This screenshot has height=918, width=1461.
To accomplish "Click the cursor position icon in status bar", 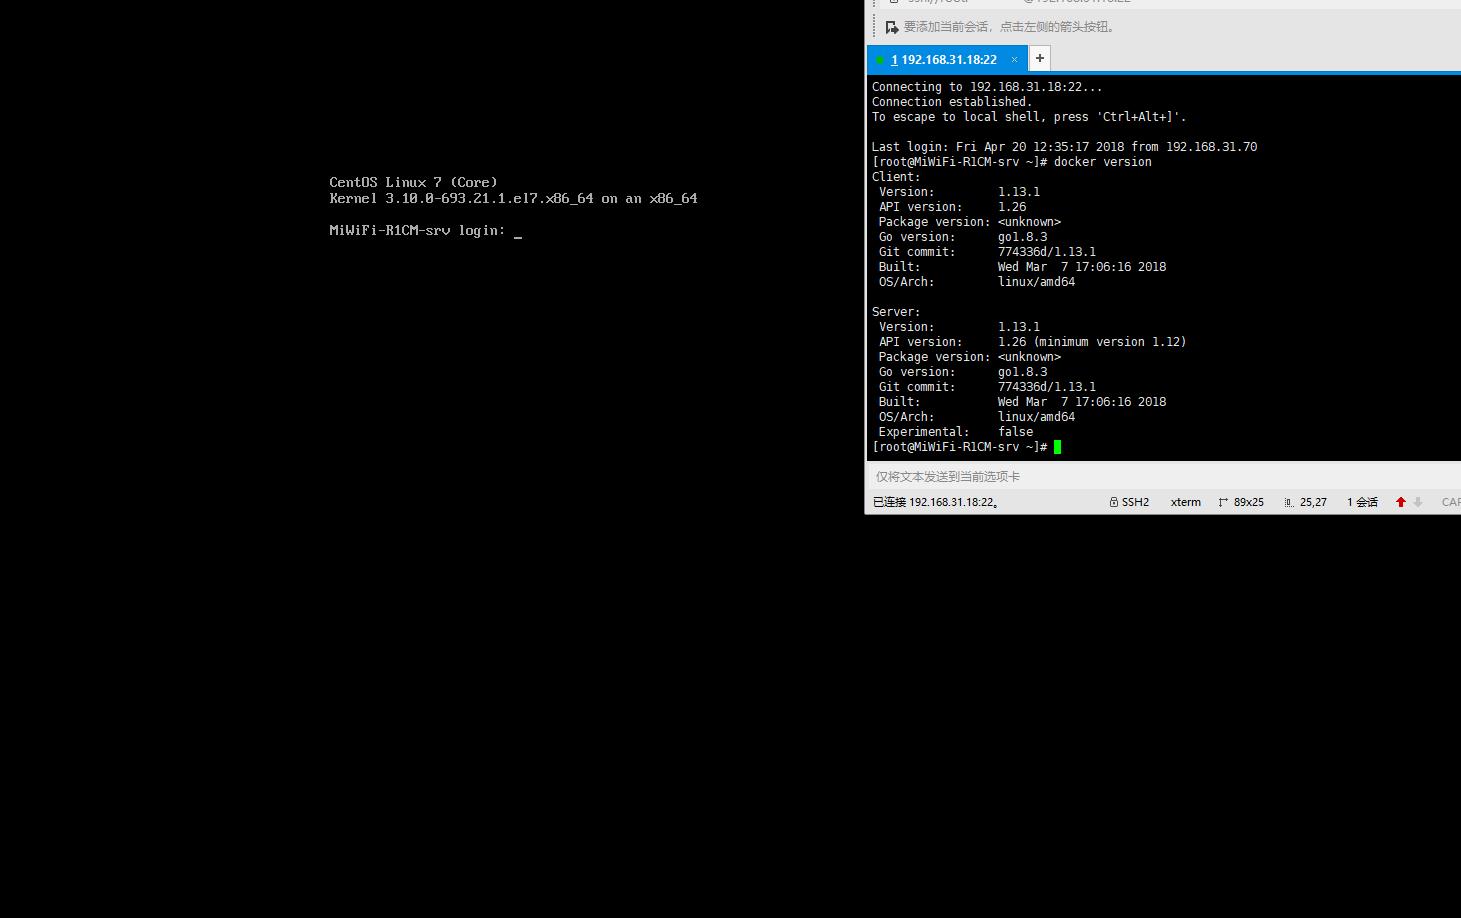I will pos(1289,502).
